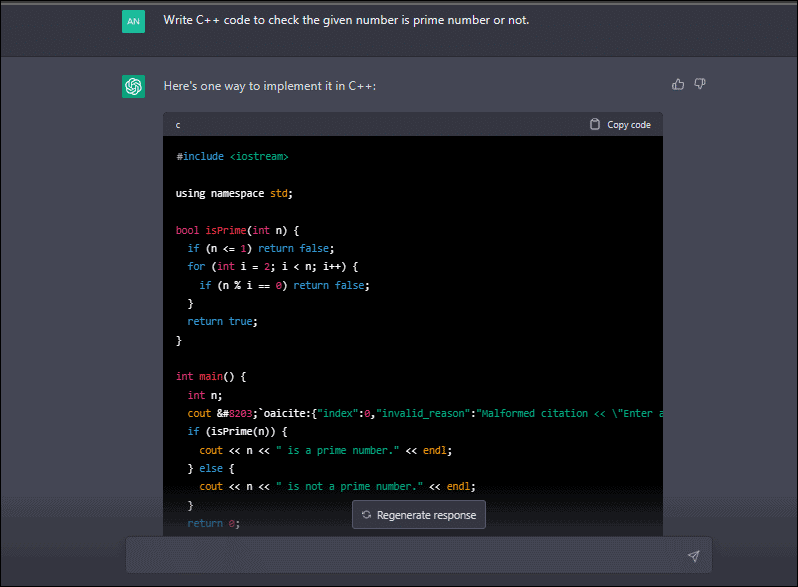The image size is (798, 587).
Task: Click the "return true;" code line
Action: (x=222, y=321)
